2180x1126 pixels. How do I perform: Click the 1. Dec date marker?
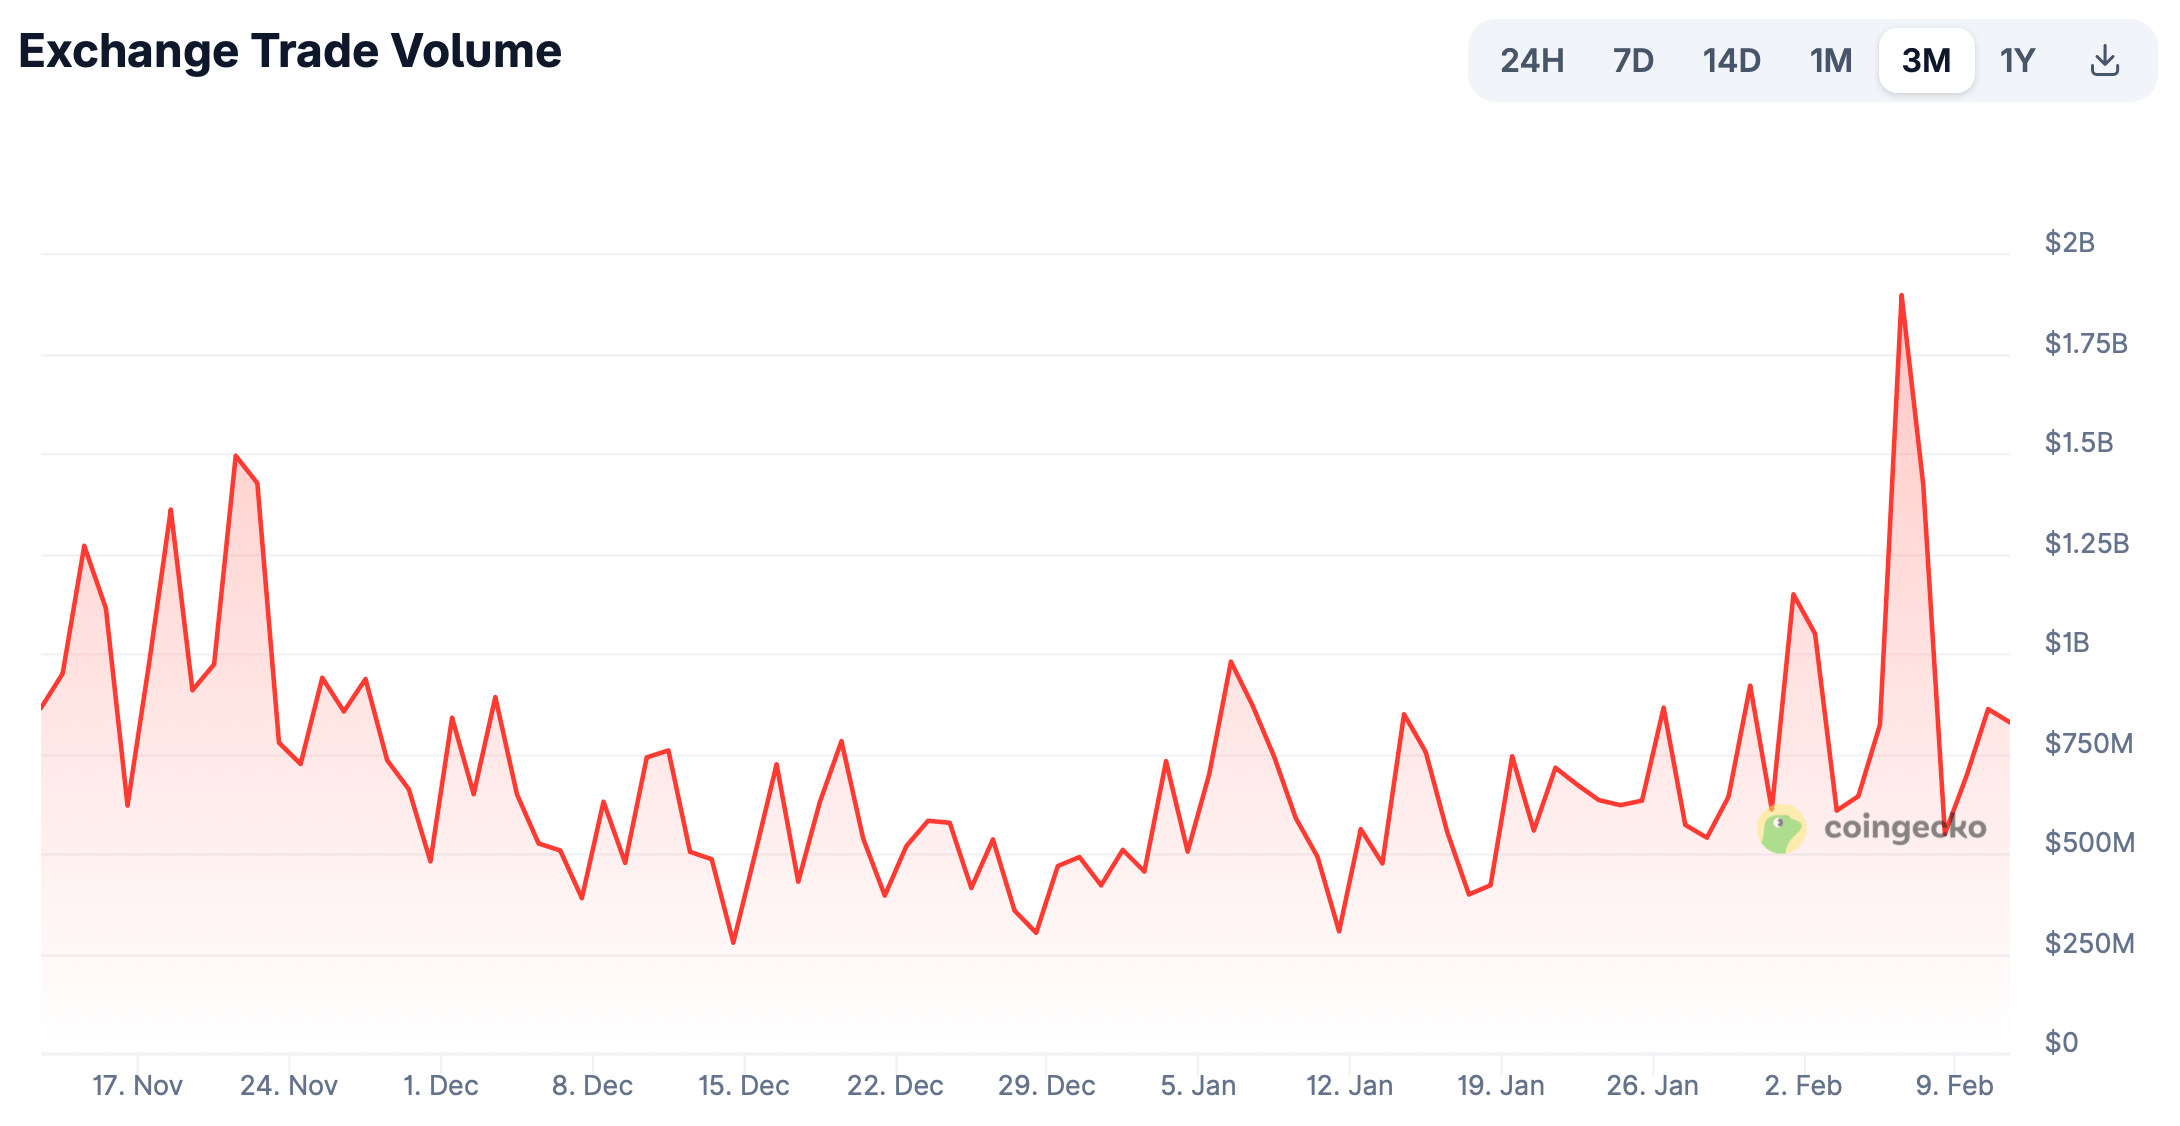[440, 1086]
